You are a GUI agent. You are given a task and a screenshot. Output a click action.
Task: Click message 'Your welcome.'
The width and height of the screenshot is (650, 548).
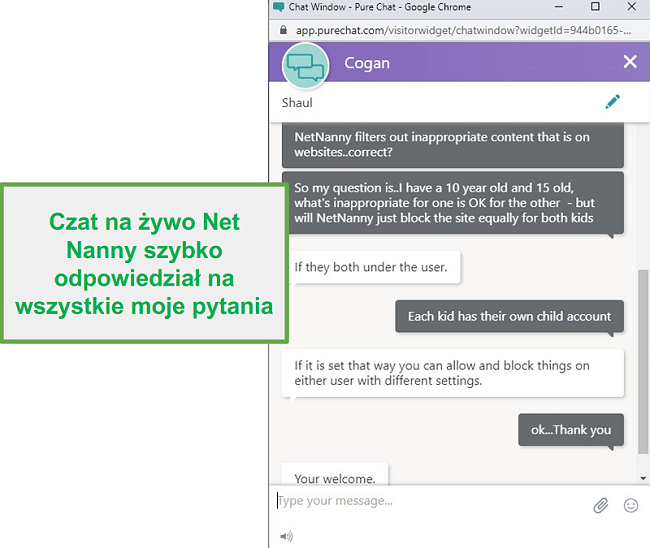coord(335,474)
